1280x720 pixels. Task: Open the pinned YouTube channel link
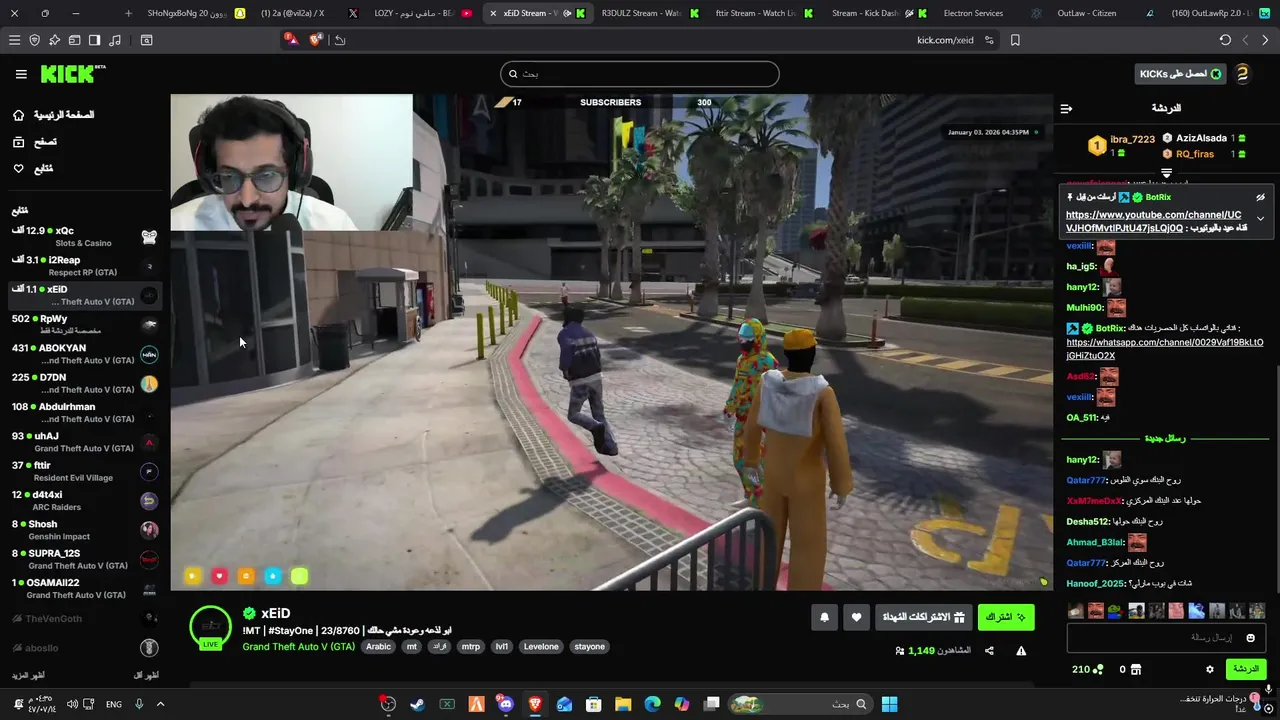(1153, 221)
